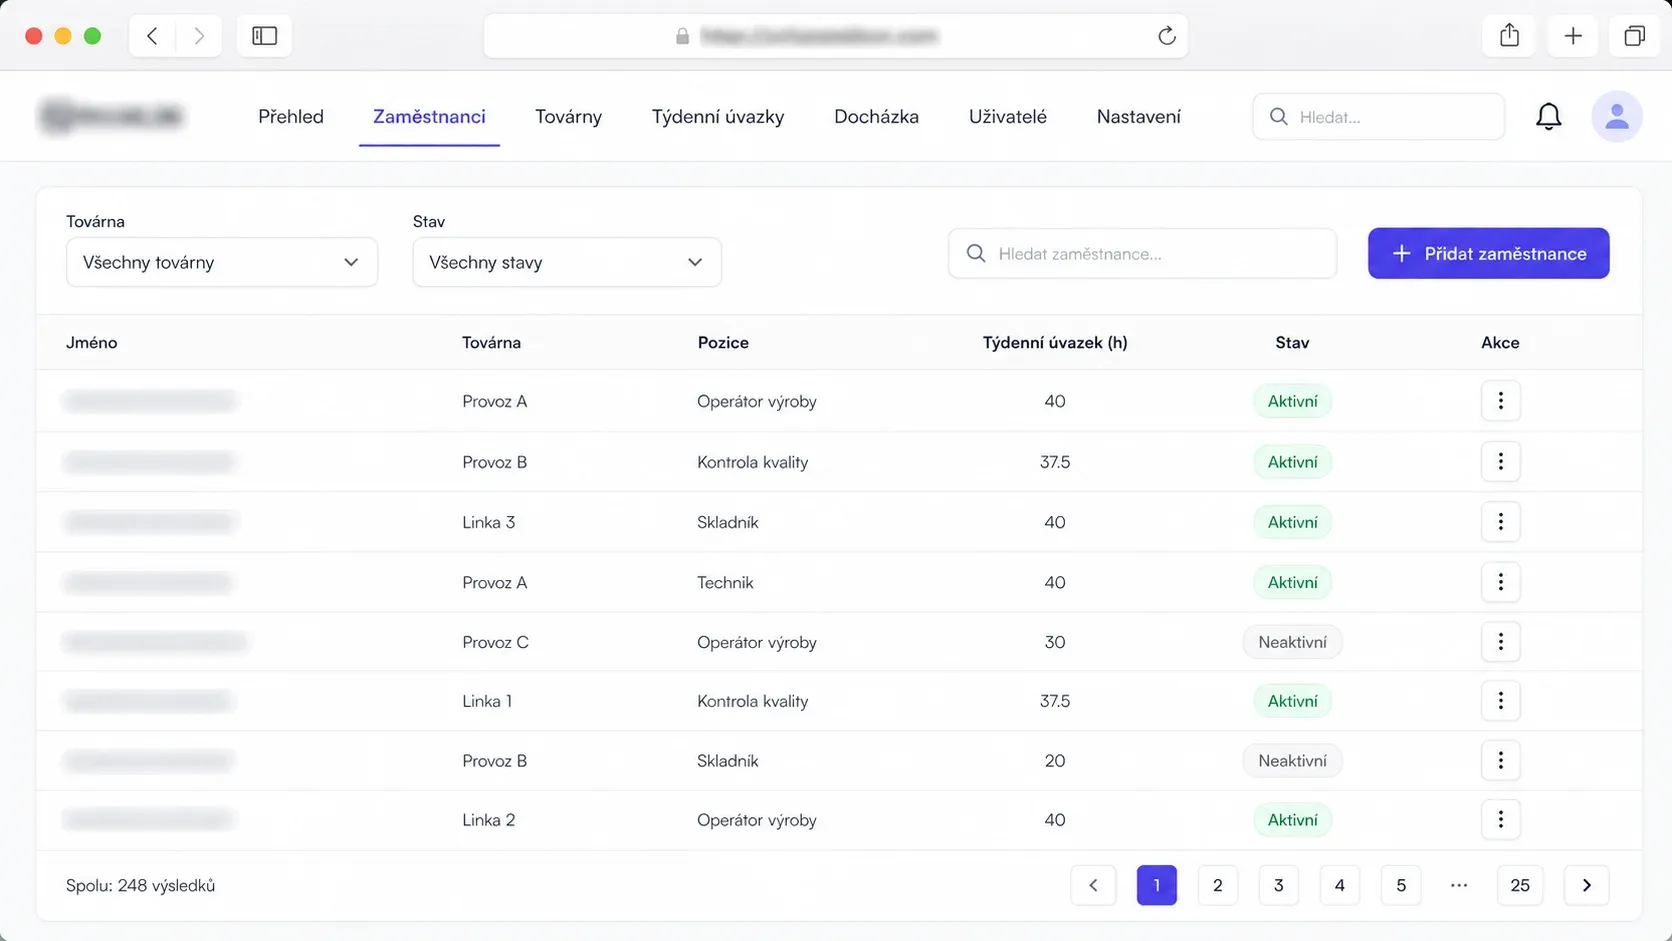Open the browser share menu

(1510, 36)
